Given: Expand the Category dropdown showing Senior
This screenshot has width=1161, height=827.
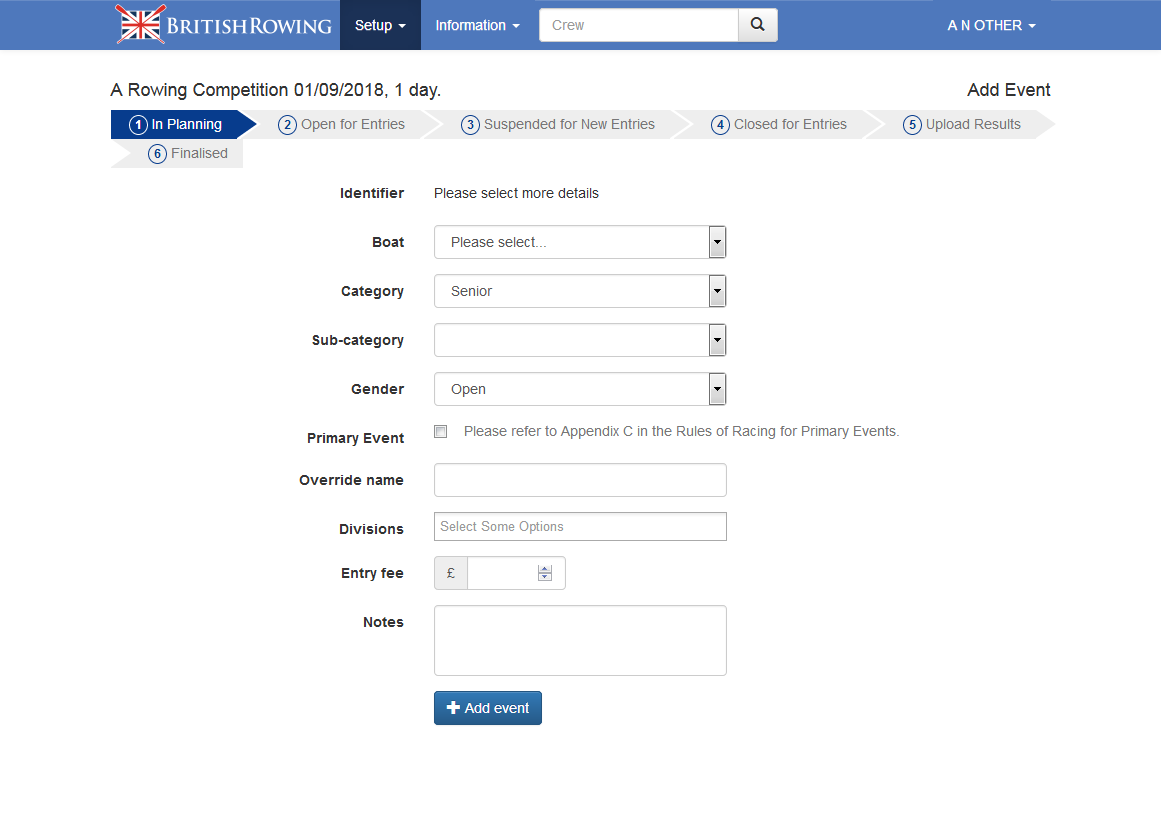Looking at the screenshot, I should point(579,291).
